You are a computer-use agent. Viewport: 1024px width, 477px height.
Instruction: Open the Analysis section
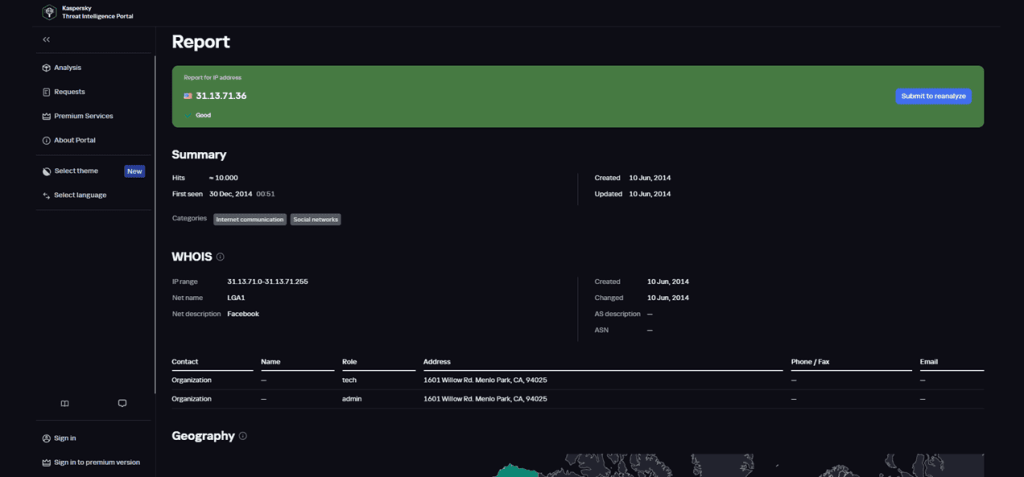(x=67, y=68)
